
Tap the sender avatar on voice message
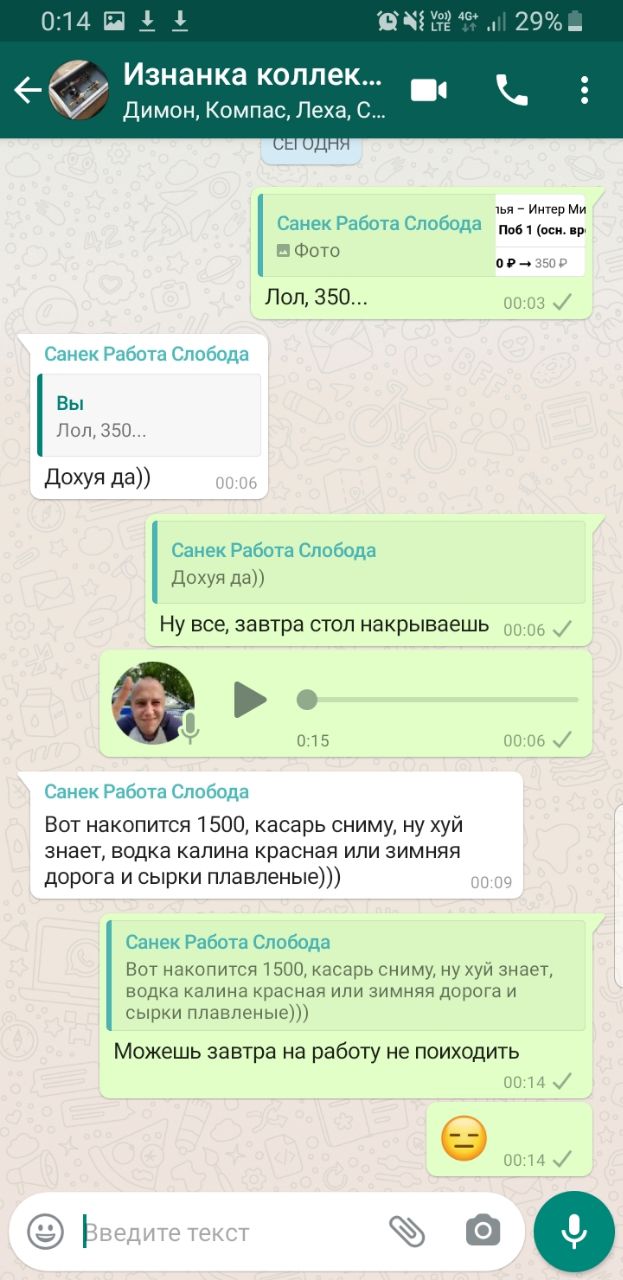click(x=153, y=703)
